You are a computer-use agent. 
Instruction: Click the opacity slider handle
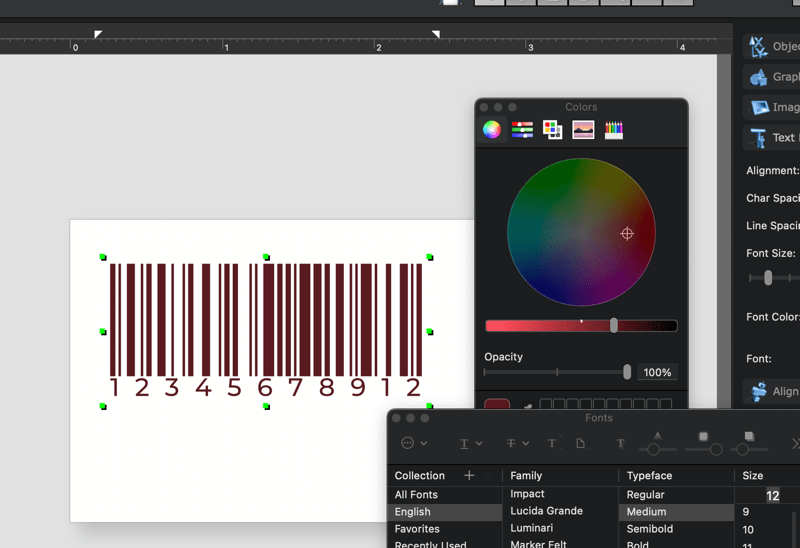[x=627, y=372]
